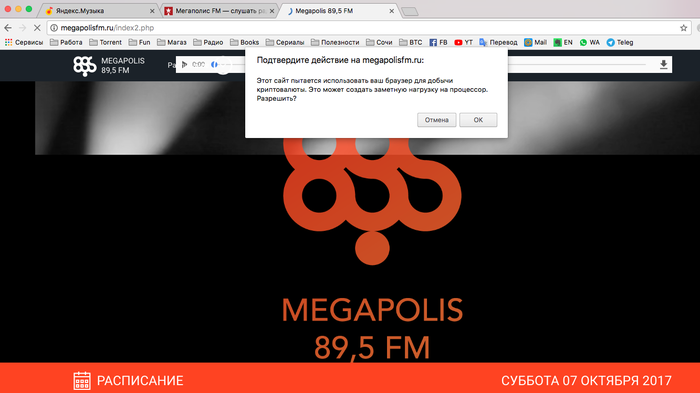700x393 pixels.
Task: Bookmark this page with the star icon
Action: pos(683,28)
